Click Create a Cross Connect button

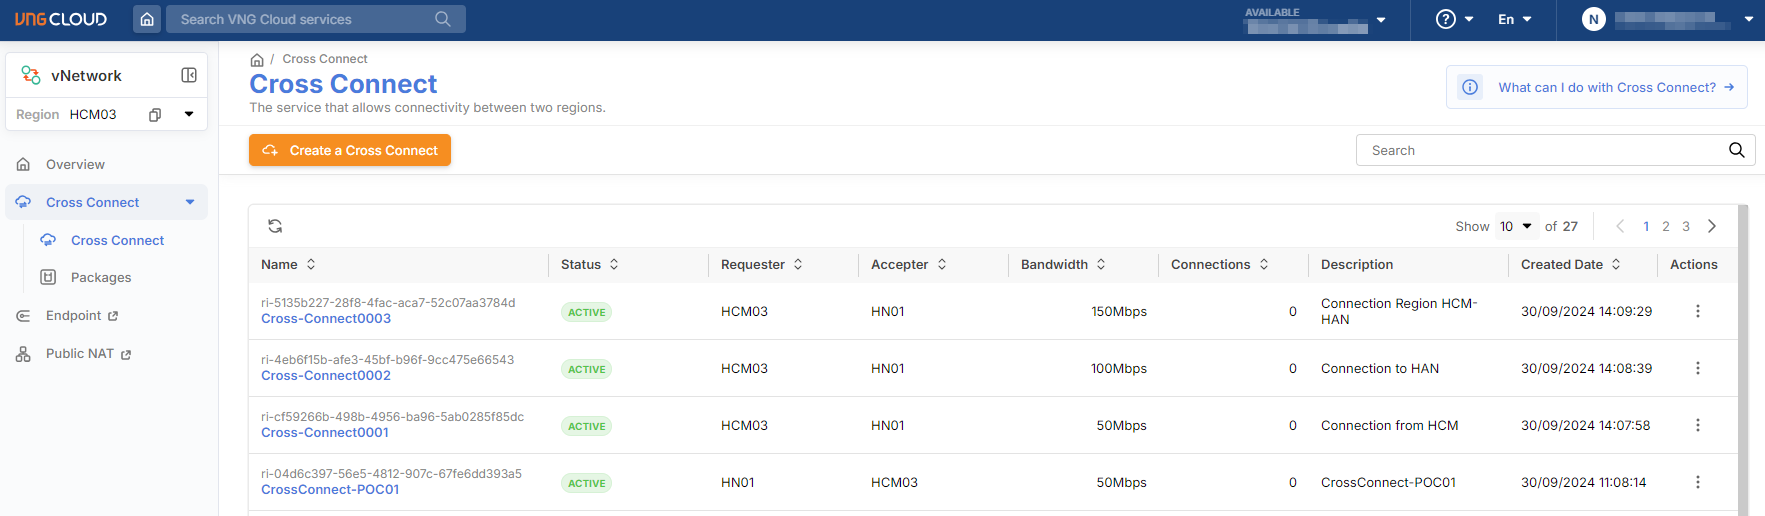click(x=350, y=150)
